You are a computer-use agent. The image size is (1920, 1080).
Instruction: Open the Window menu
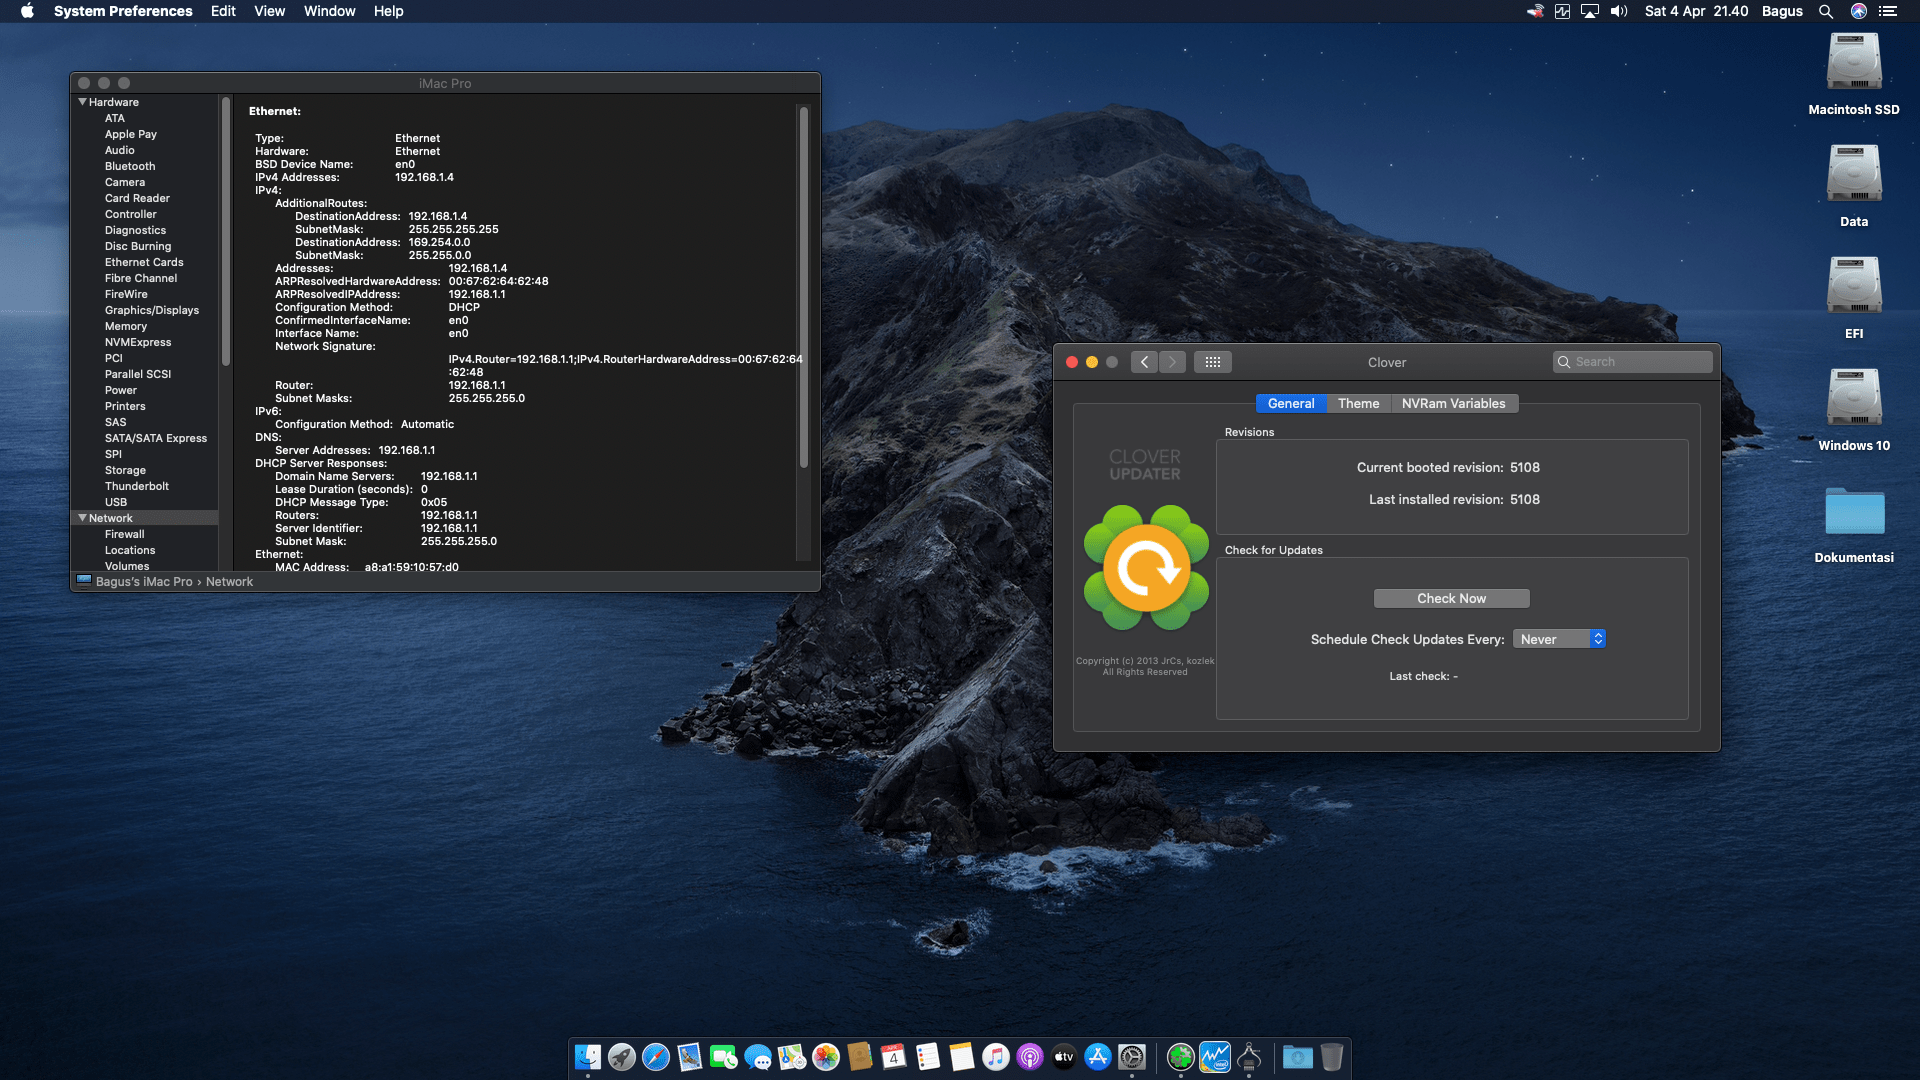click(x=330, y=11)
